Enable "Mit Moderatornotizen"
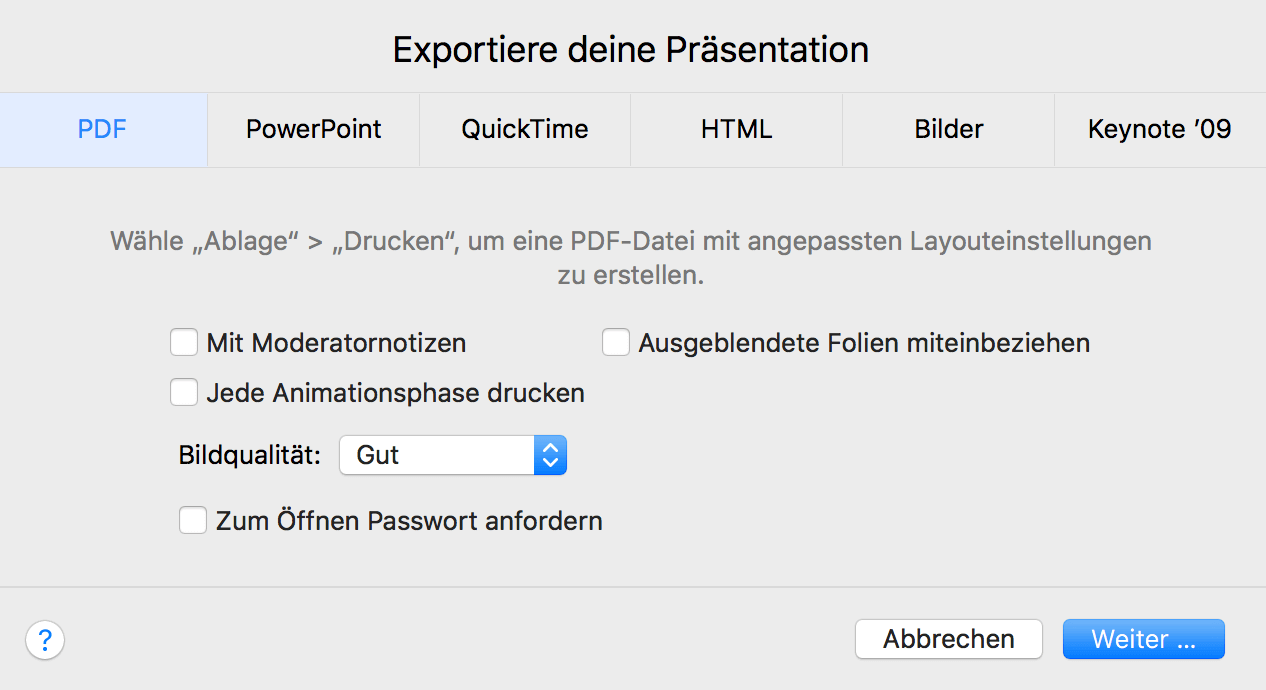The width and height of the screenshot is (1266, 690). coord(184,342)
